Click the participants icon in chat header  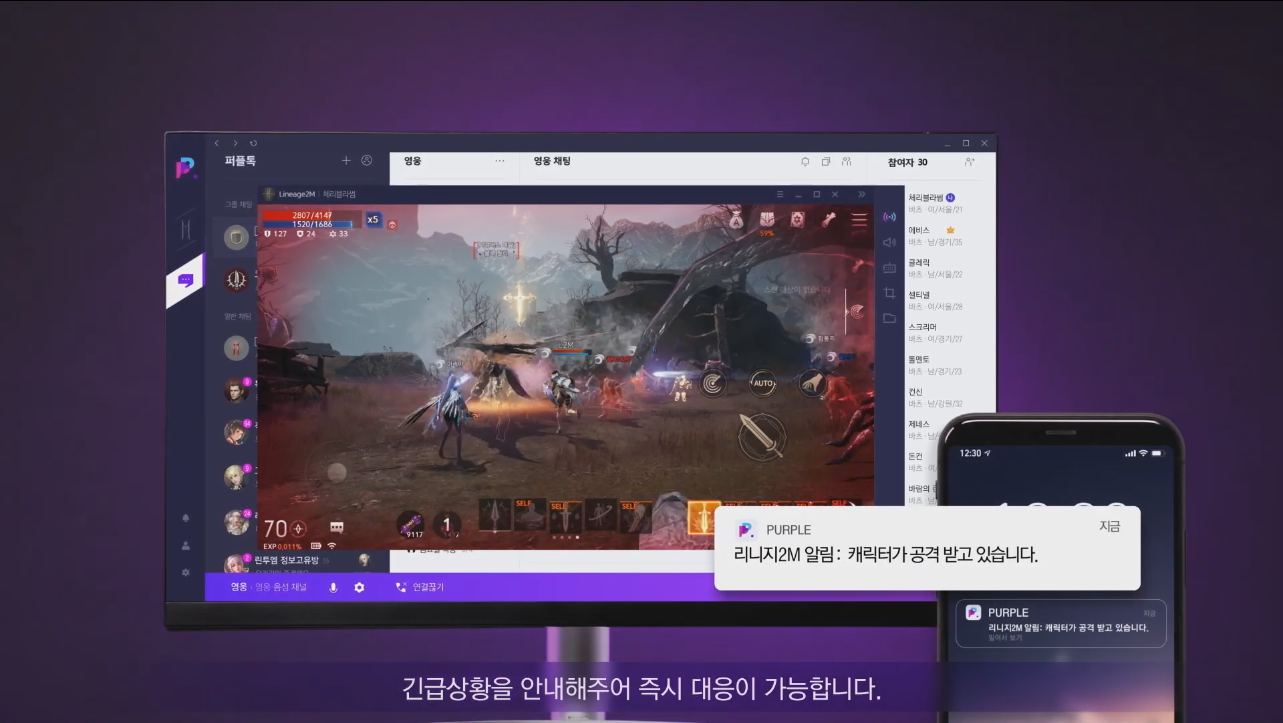(846, 161)
